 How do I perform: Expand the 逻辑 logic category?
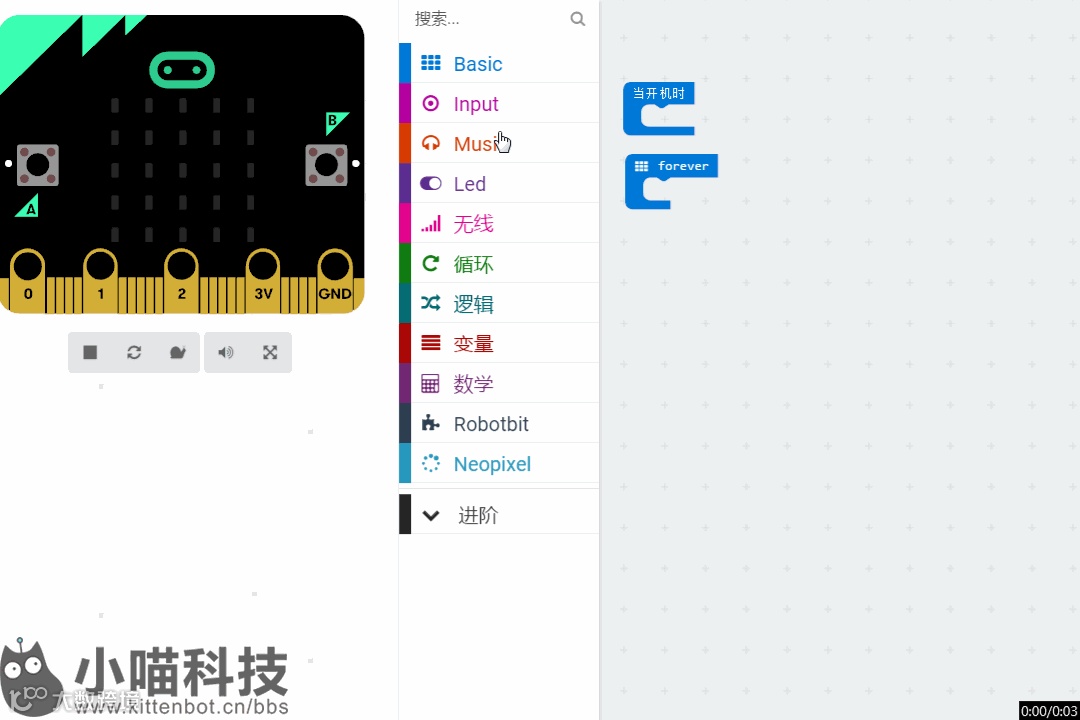coord(499,303)
